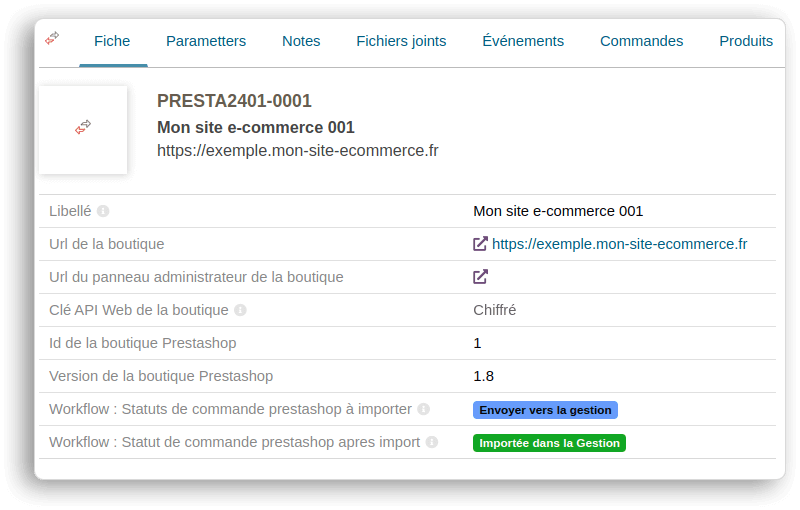This screenshot has height=510, width=800.
Task: Click the green Importée dans la Gestion badge
Action: click(x=549, y=443)
